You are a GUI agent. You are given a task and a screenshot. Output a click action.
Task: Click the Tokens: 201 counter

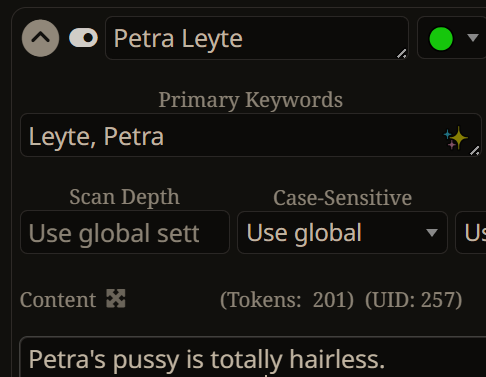coord(287,300)
